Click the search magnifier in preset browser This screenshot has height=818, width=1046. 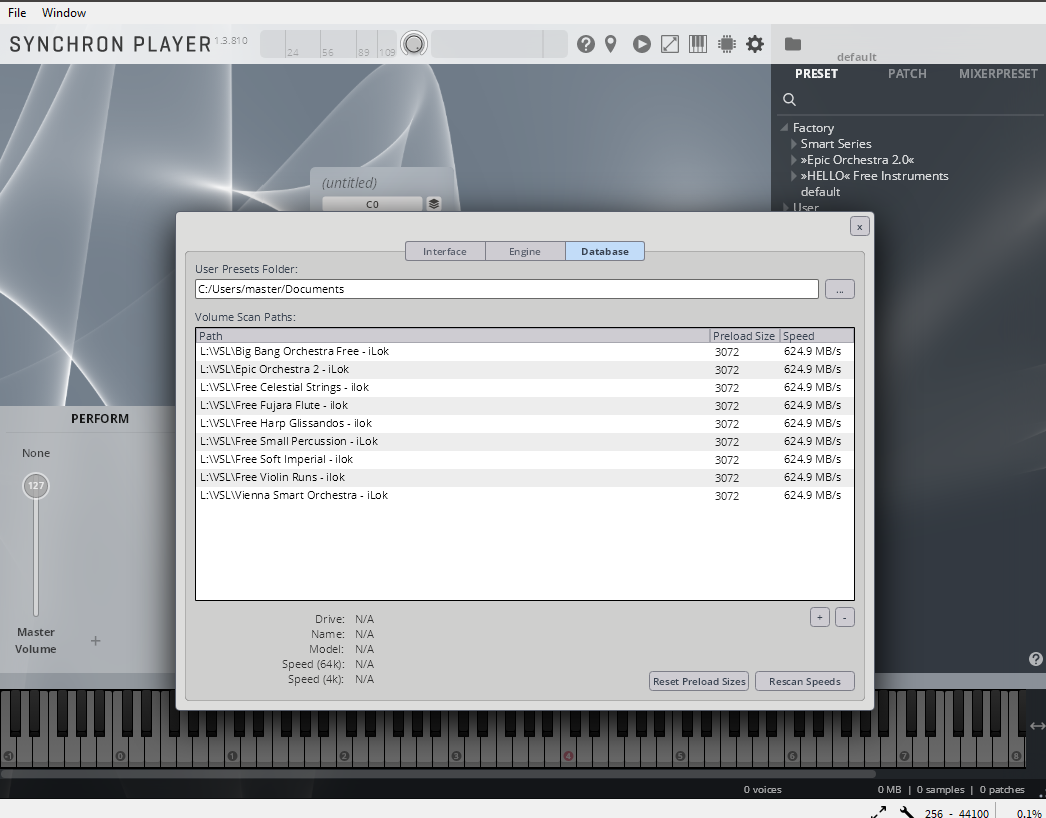tap(789, 99)
